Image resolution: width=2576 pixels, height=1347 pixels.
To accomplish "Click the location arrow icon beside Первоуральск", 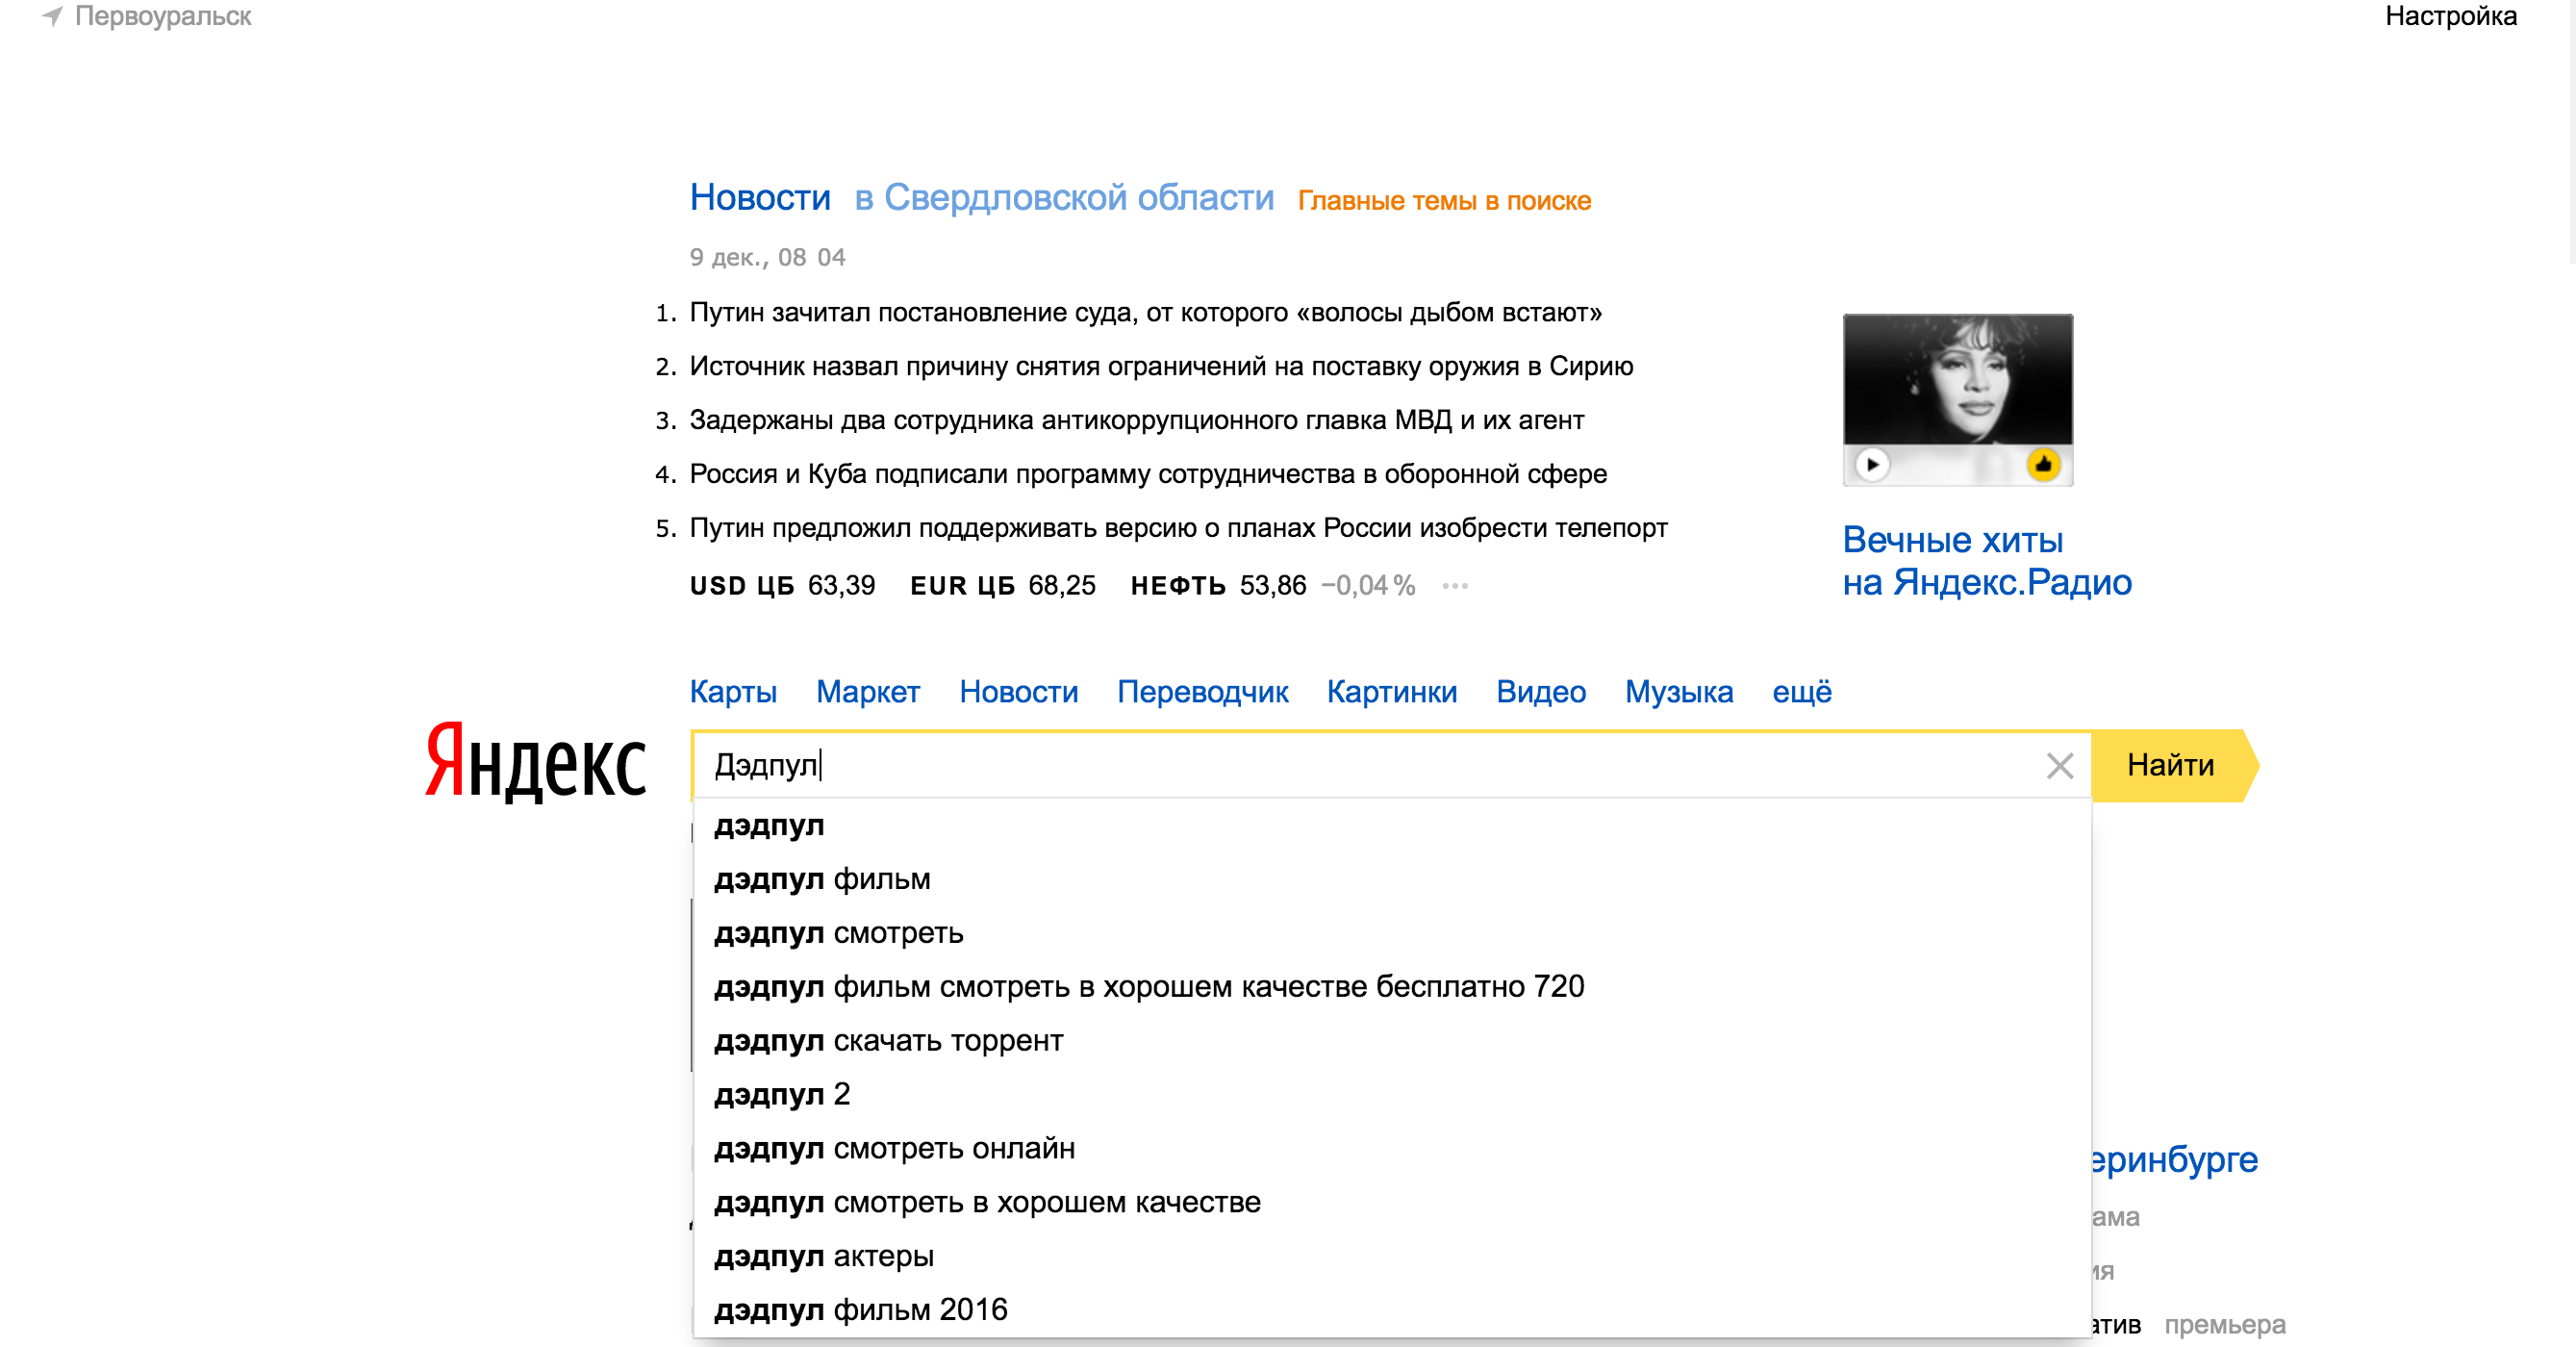I will [x=52, y=16].
